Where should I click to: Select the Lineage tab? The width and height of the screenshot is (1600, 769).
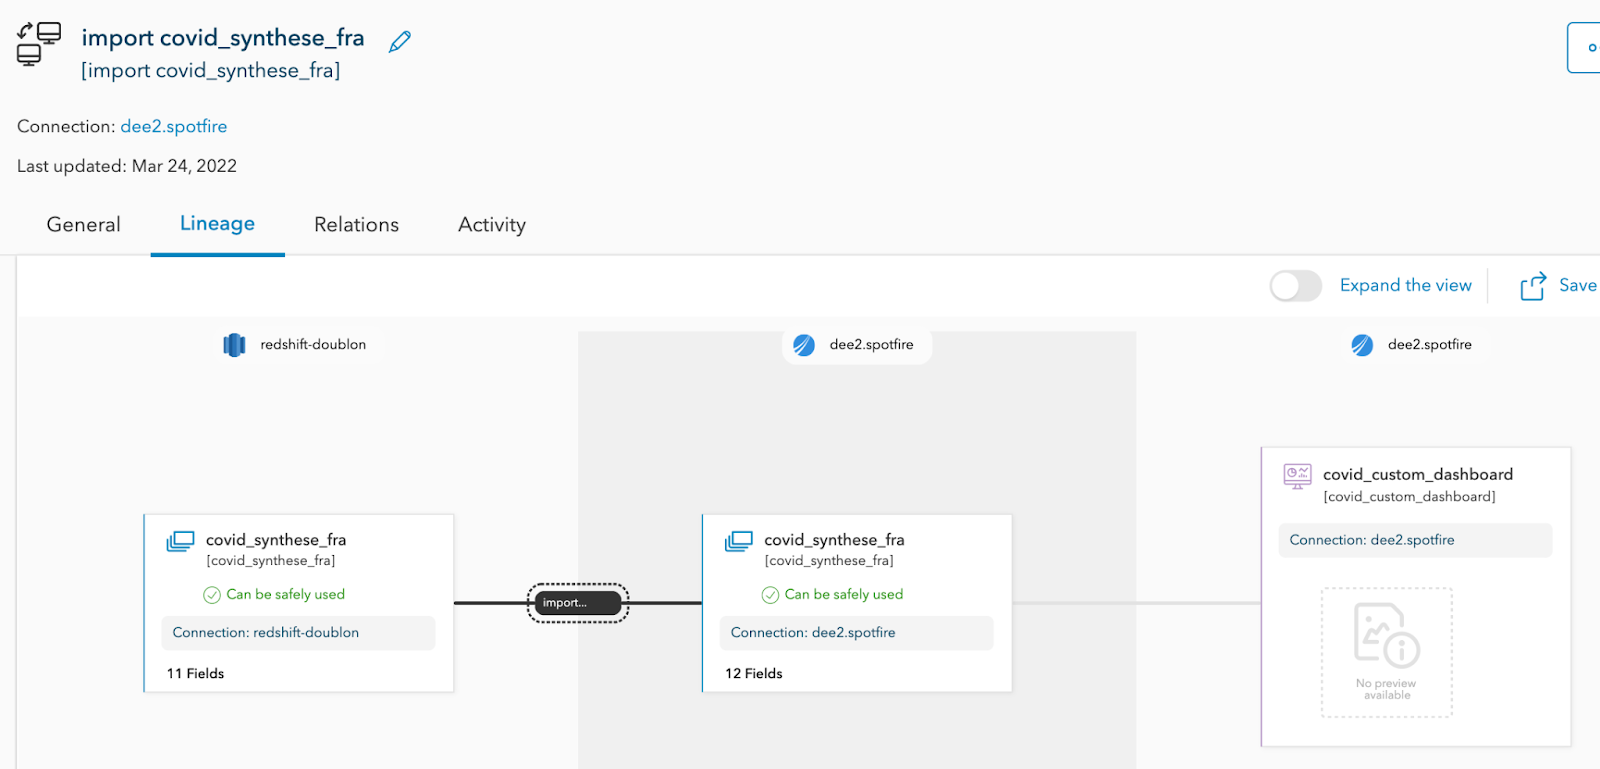(217, 224)
